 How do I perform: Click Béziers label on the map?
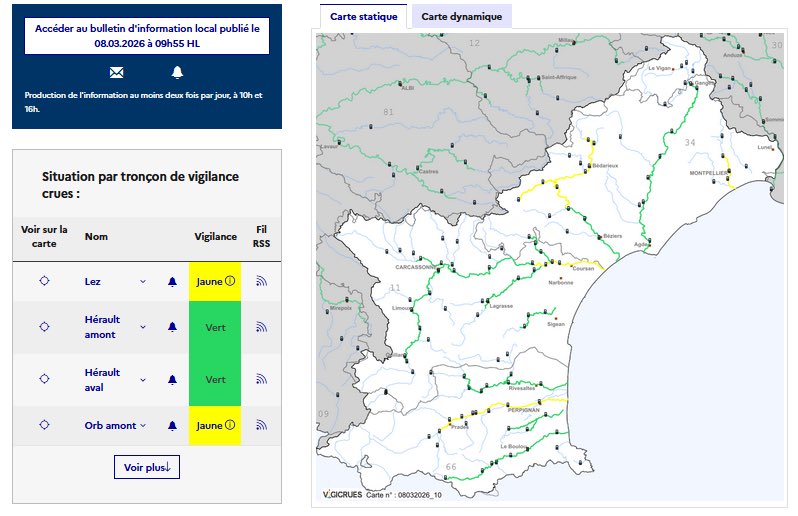[x=613, y=236]
